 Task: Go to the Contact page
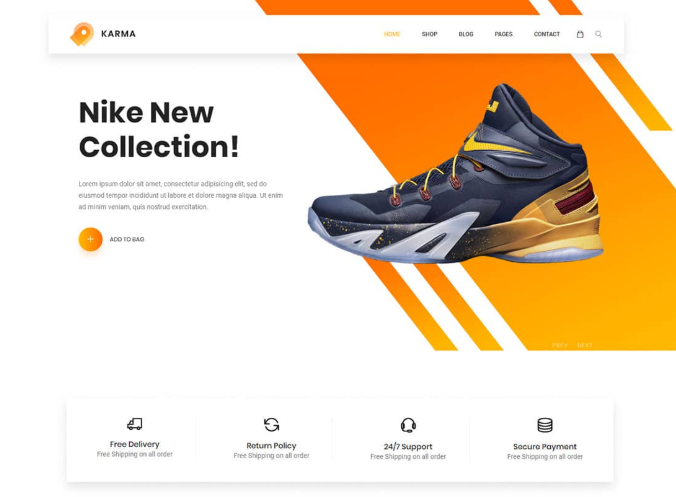click(547, 34)
